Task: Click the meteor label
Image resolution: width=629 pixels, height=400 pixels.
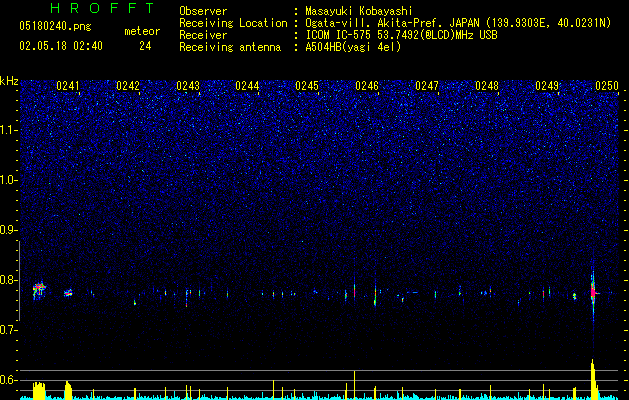Action: 142,31
